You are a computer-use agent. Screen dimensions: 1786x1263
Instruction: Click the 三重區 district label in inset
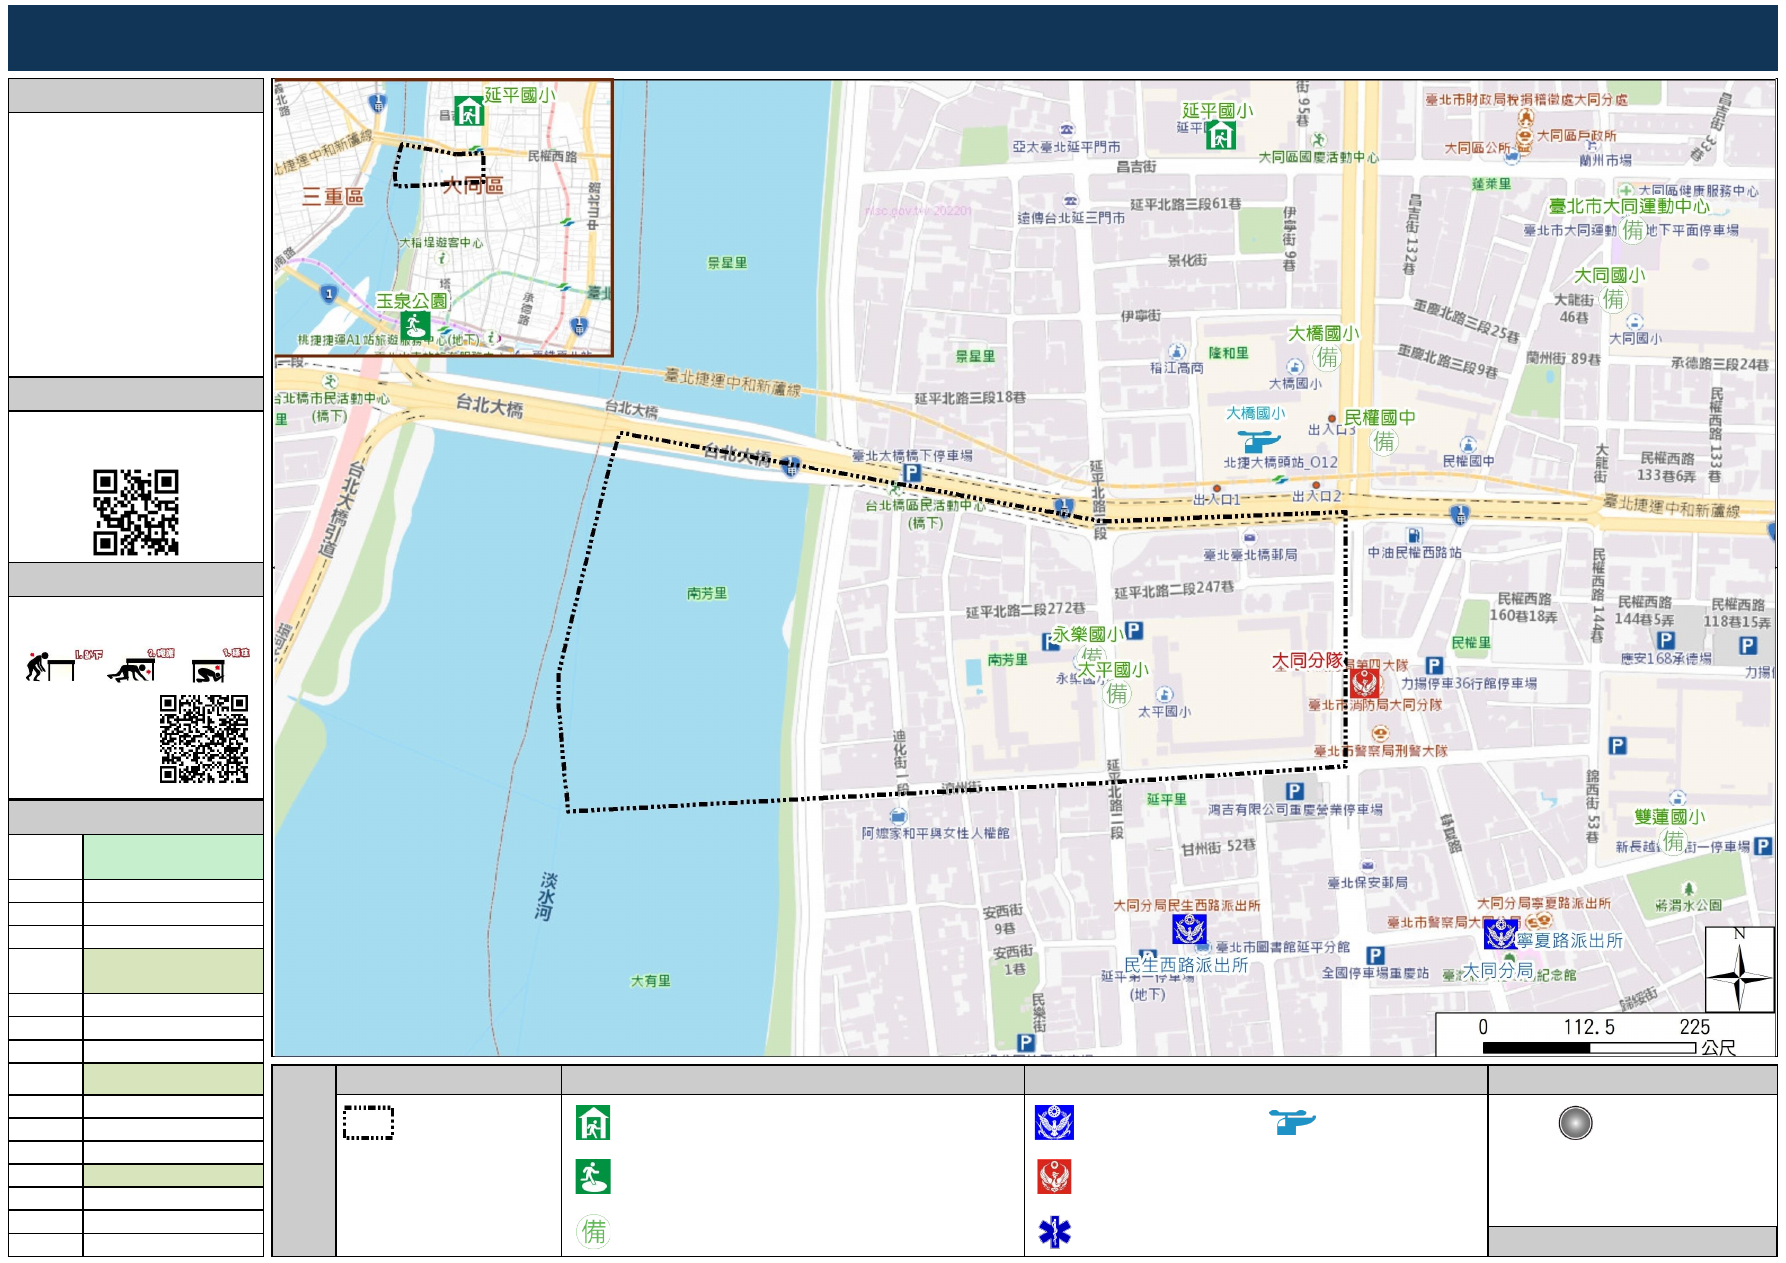334,196
